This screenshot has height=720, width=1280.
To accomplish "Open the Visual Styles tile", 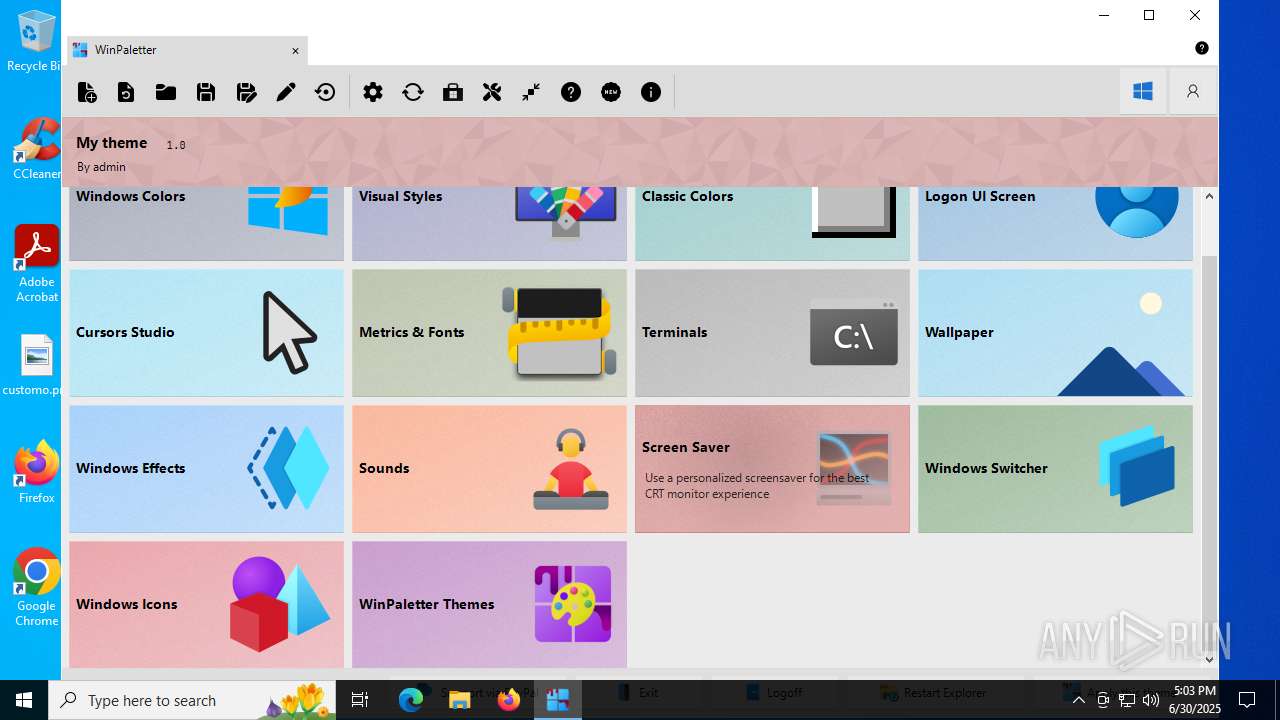I will [489, 223].
